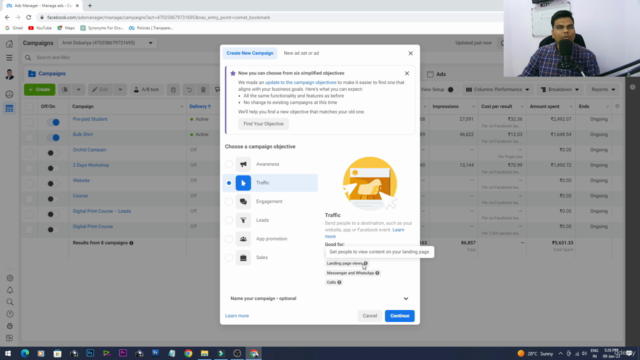Image resolution: width=640 pixels, height=360 pixels.
Task: Open the Edit button dropdown arrow
Action: pos(120,89)
